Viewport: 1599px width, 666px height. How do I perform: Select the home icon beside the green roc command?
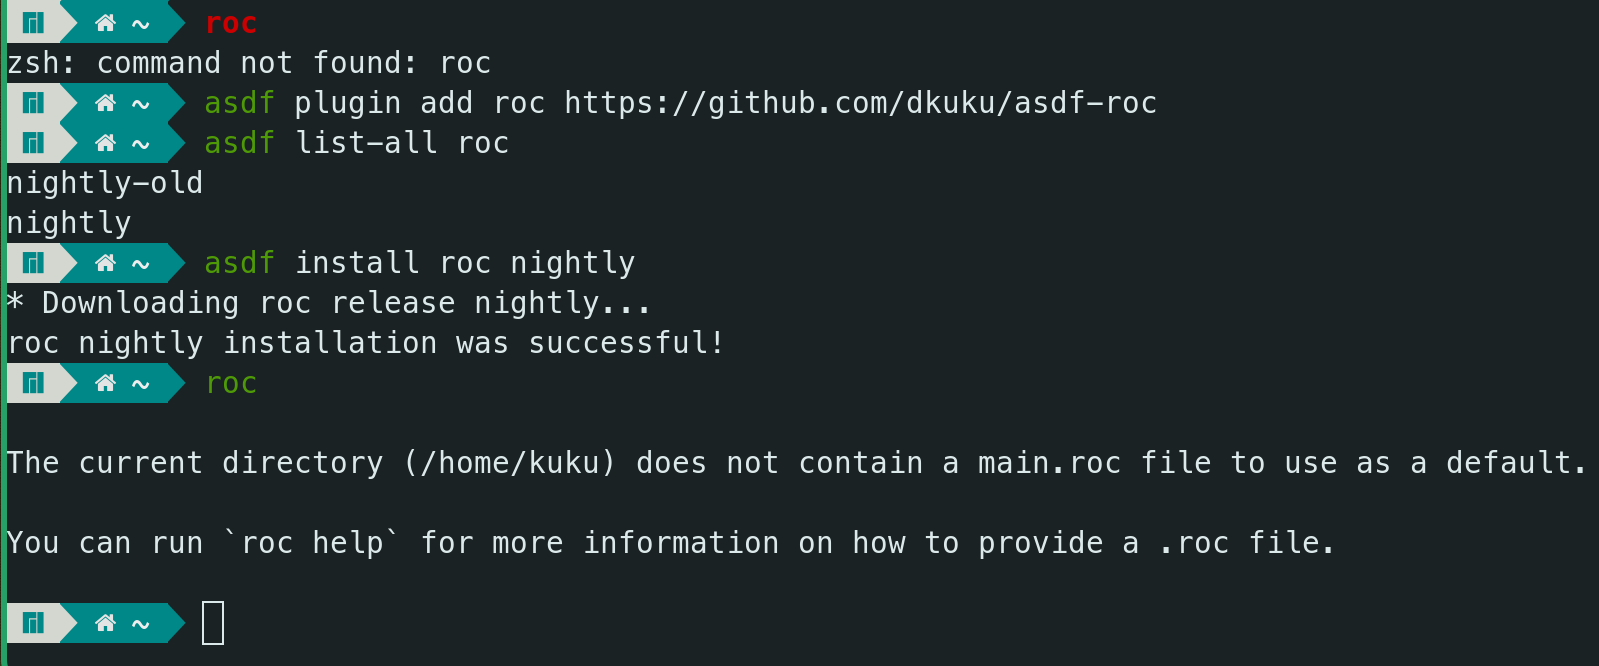pos(105,382)
